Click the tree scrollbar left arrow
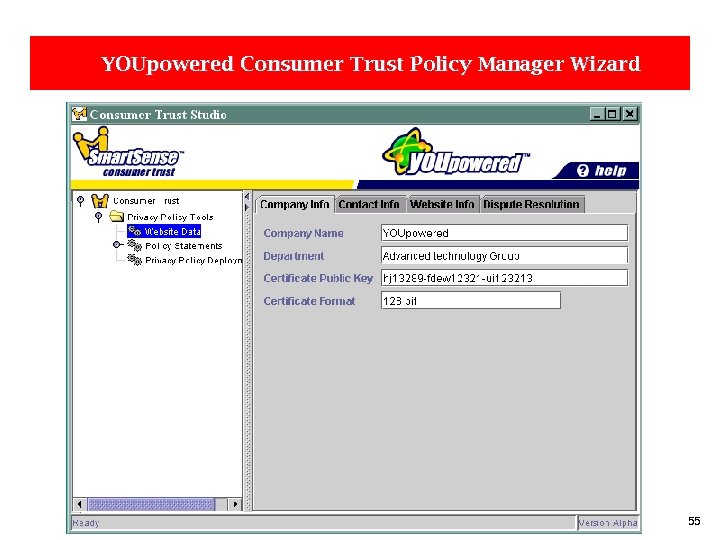The height and width of the screenshot is (540, 720). point(79,504)
